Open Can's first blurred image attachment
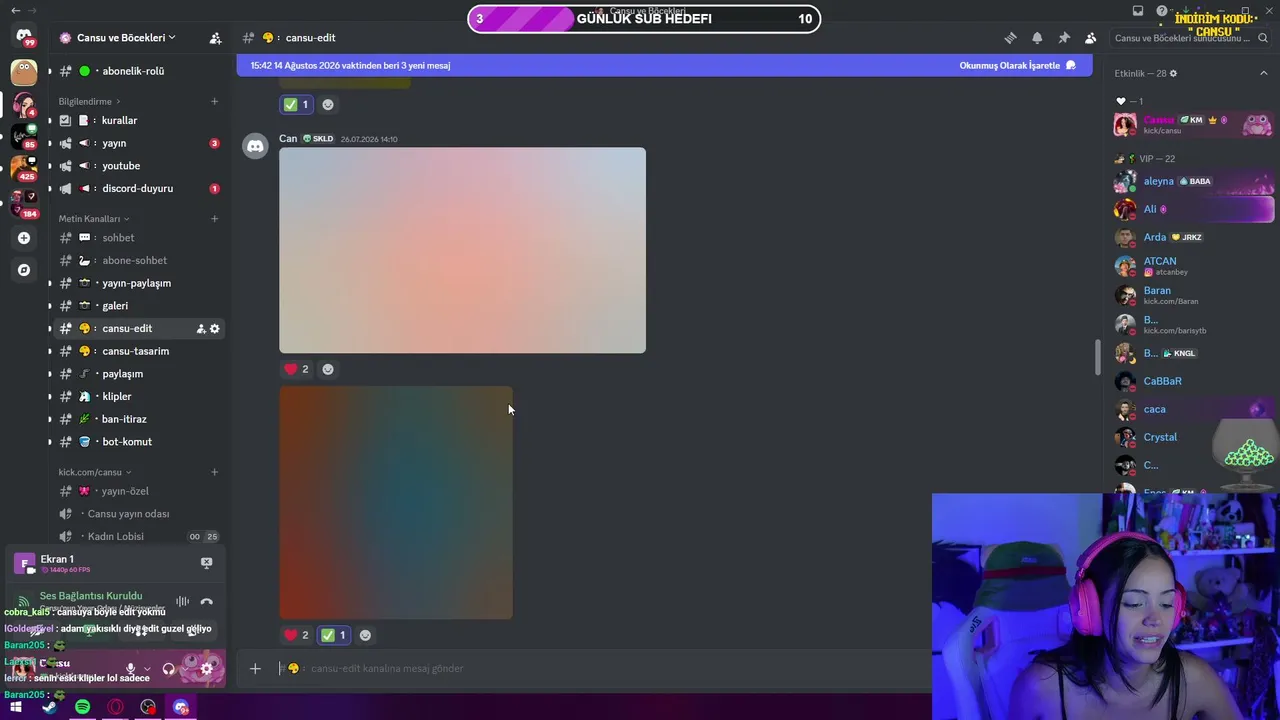The height and width of the screenshot is (720, 1280). pos(462,250)
